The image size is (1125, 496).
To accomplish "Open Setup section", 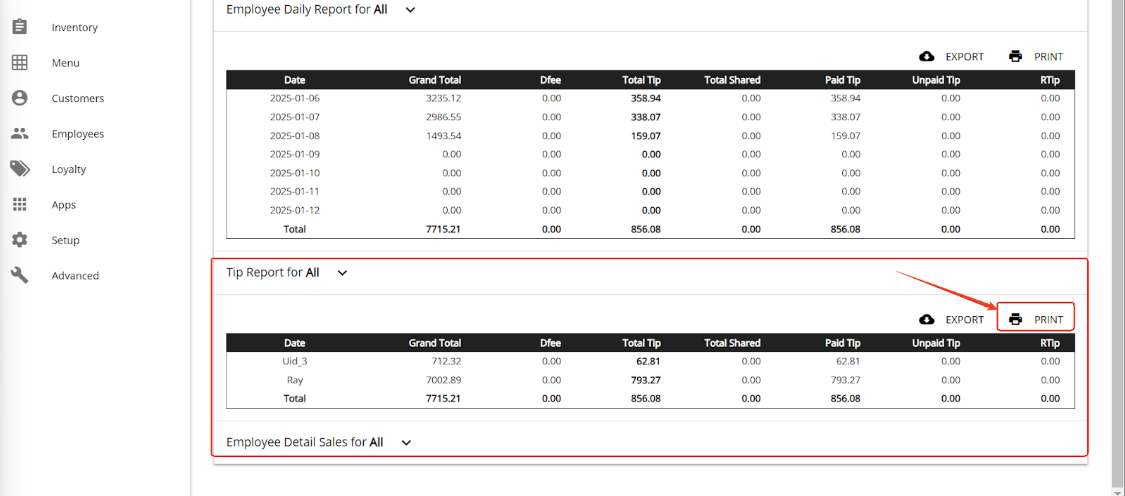I will (65, 240).
